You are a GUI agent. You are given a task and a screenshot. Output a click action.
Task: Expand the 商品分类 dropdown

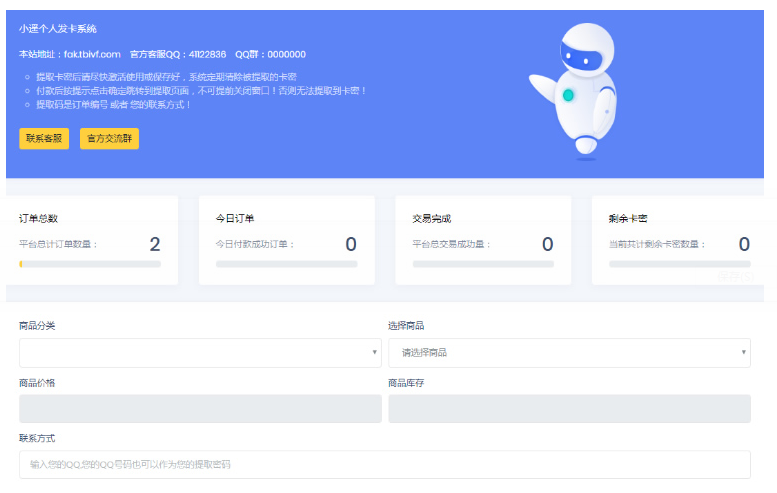(x=200, y=352)
